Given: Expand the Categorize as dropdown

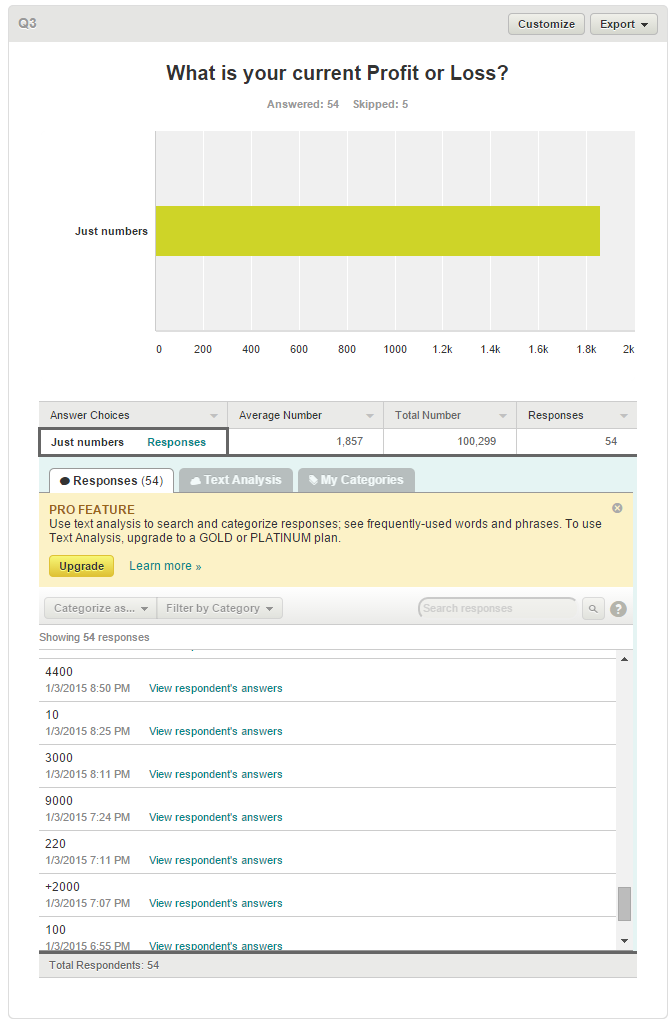Looking at the screenshot, I should pos(100,608).
